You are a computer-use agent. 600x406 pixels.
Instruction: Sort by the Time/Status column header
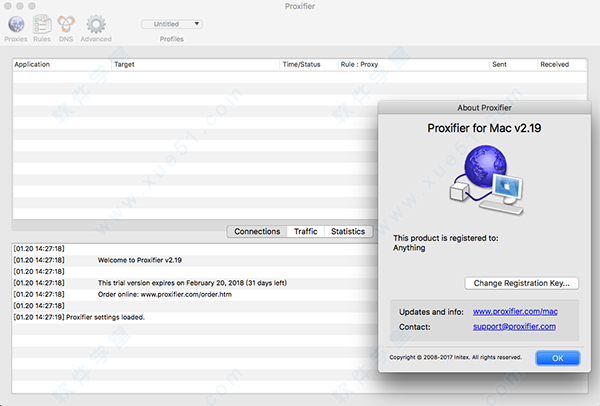click(309, 64)
